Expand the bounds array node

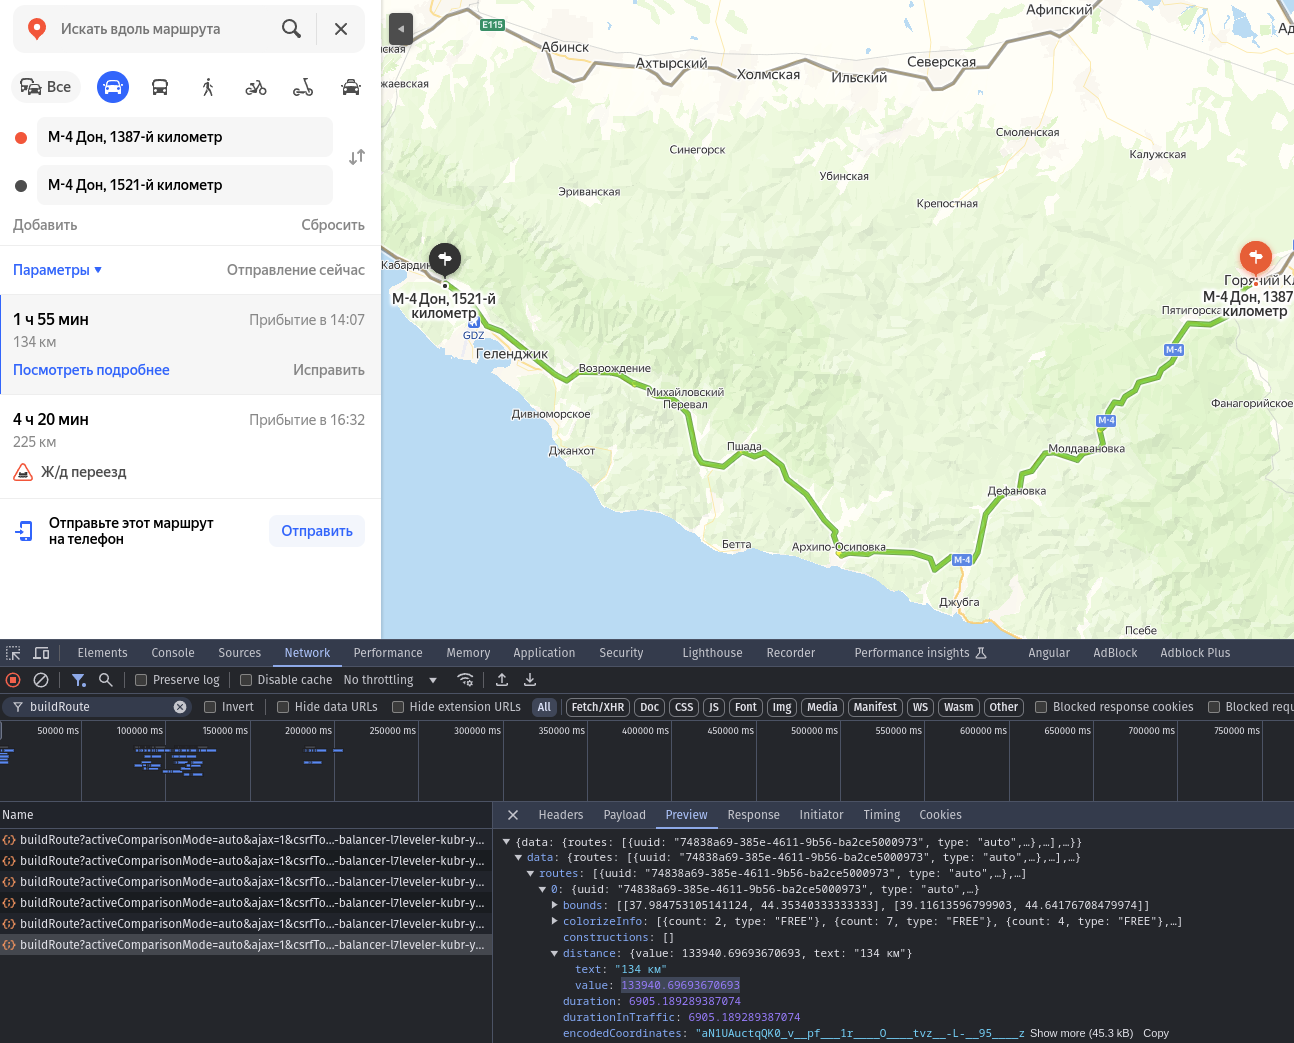(x=555, y=905)
